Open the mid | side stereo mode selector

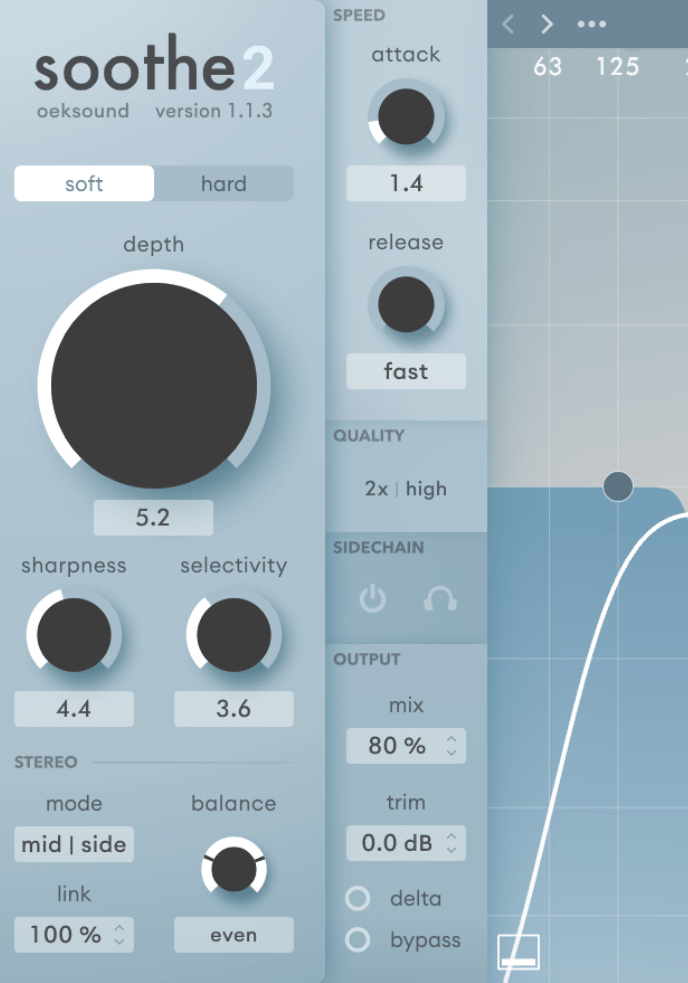[x=74, y=844]
